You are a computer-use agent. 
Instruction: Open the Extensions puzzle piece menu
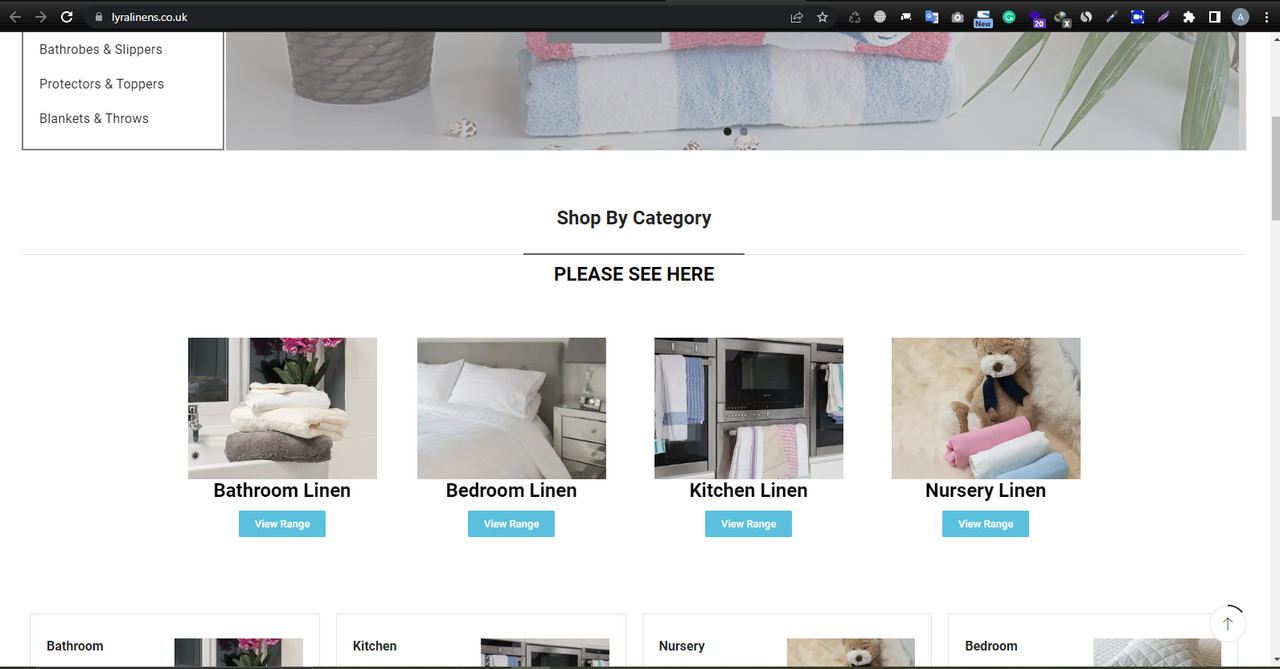point(1188,17)
